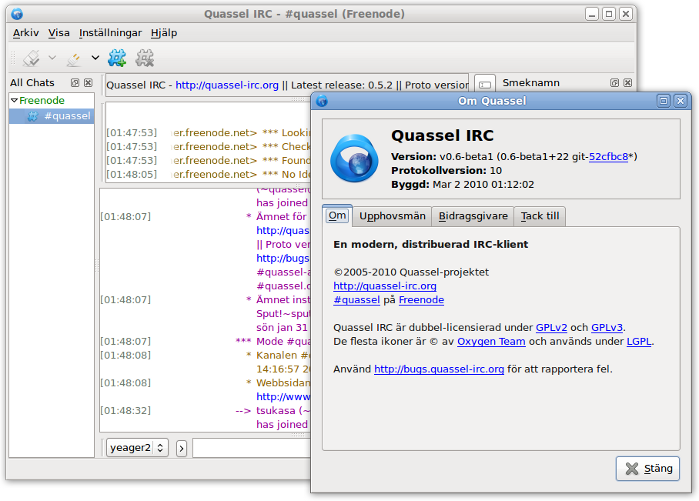This screenshot has width=699, height=501.
Task: Click the #quassel channel icon in list
Action: click(x=33, y=116)
